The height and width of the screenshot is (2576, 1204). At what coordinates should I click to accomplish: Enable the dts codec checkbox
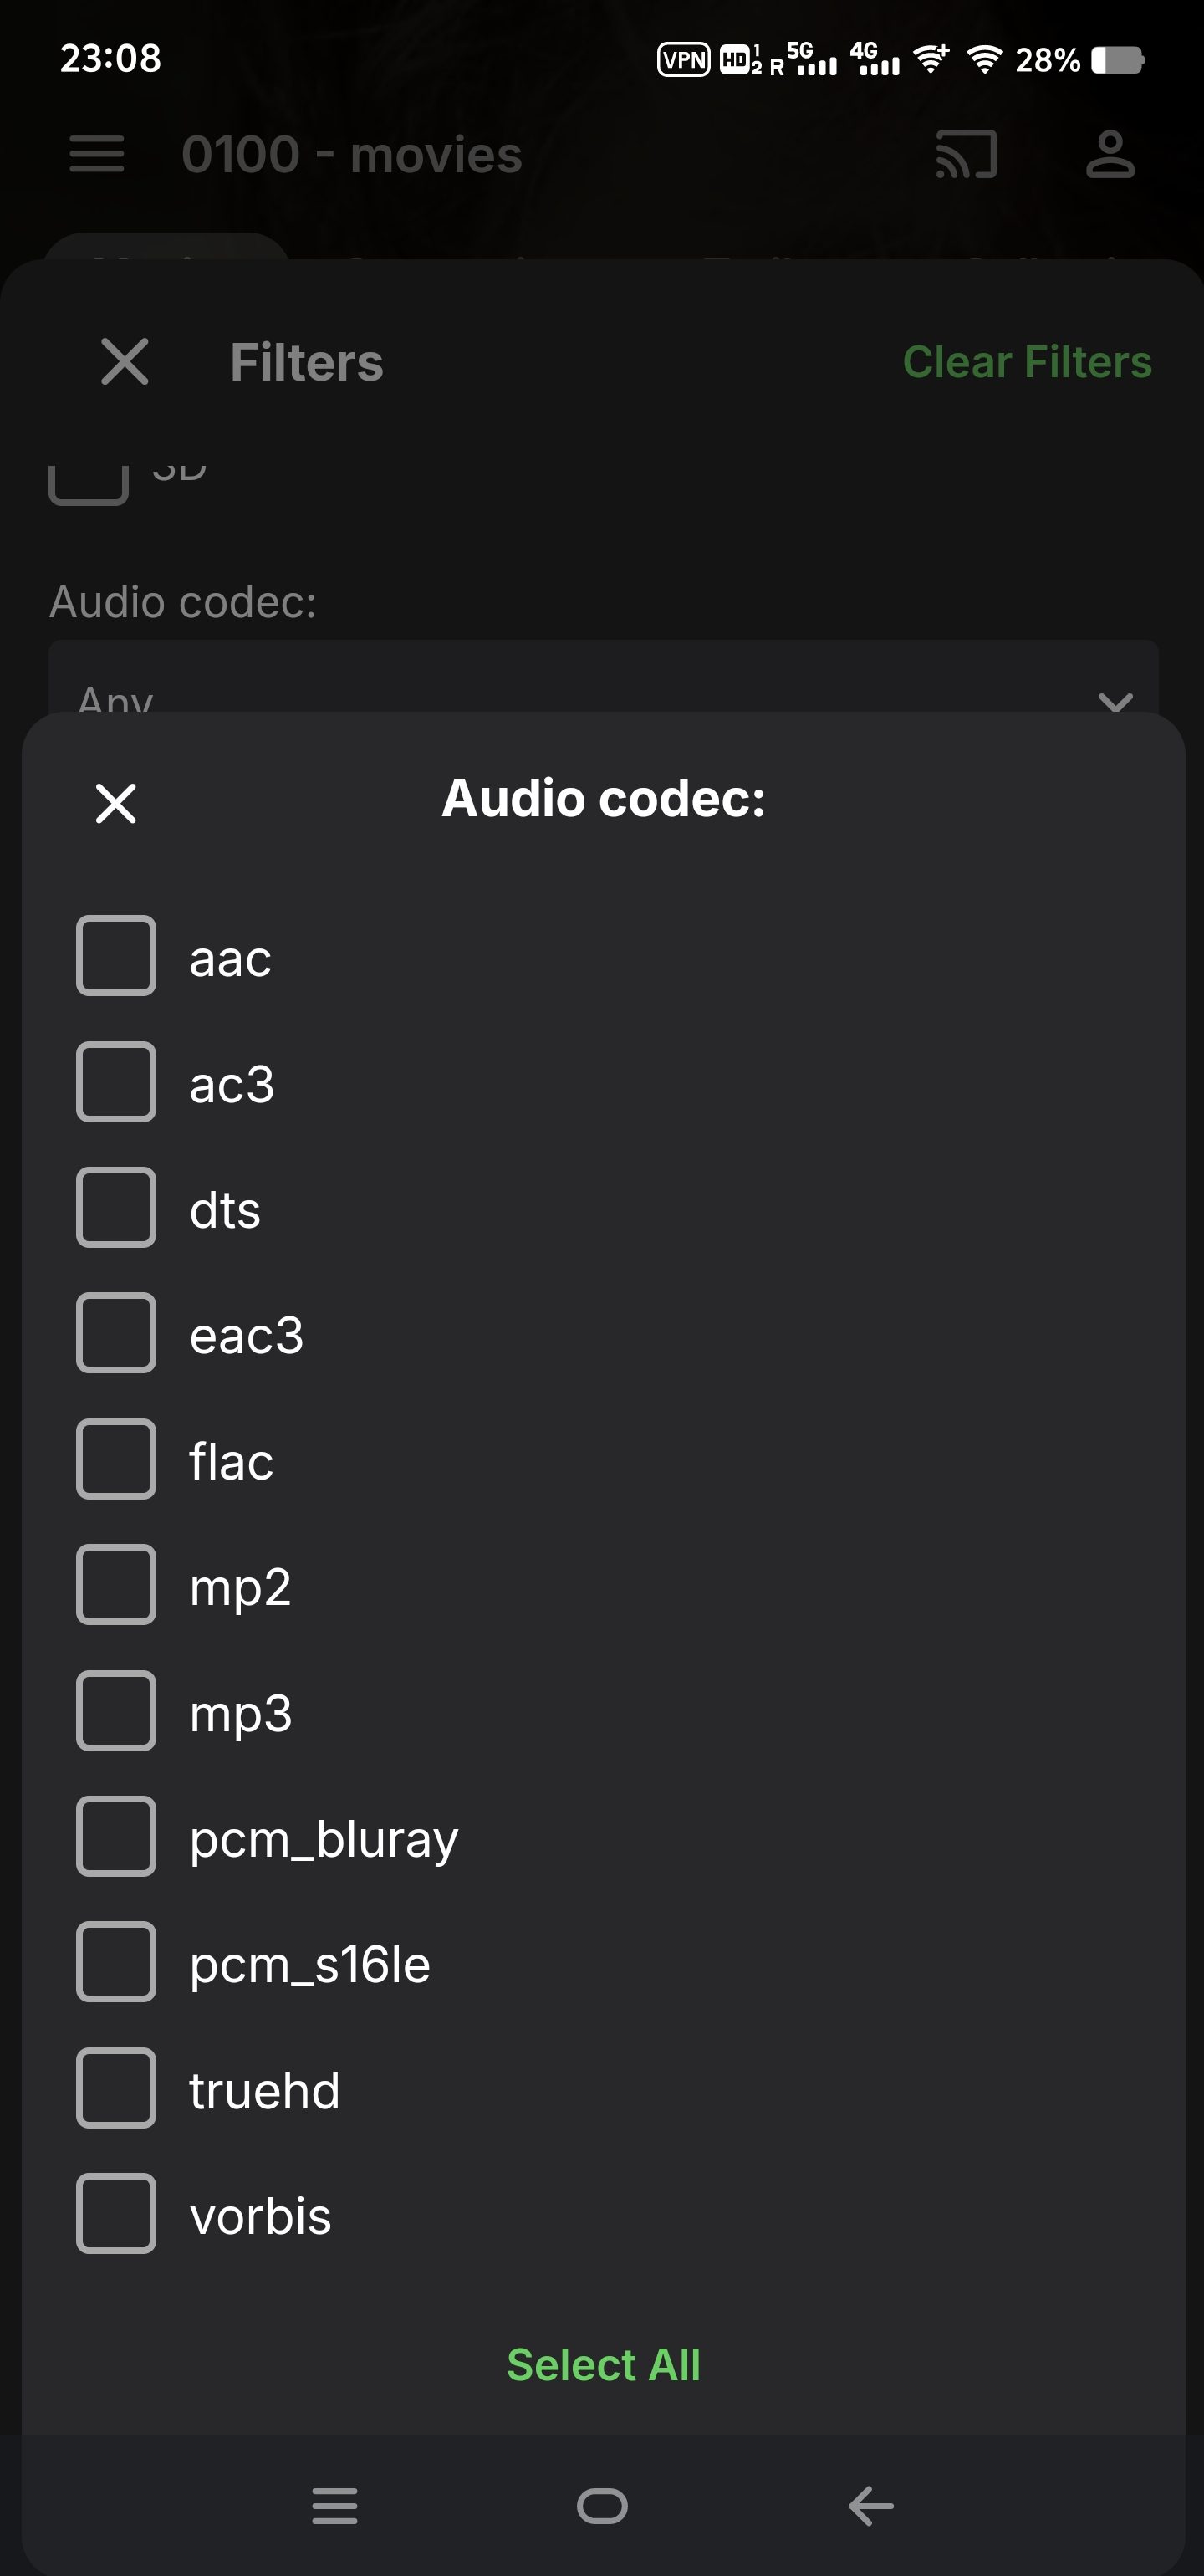tap(116, 1208)
